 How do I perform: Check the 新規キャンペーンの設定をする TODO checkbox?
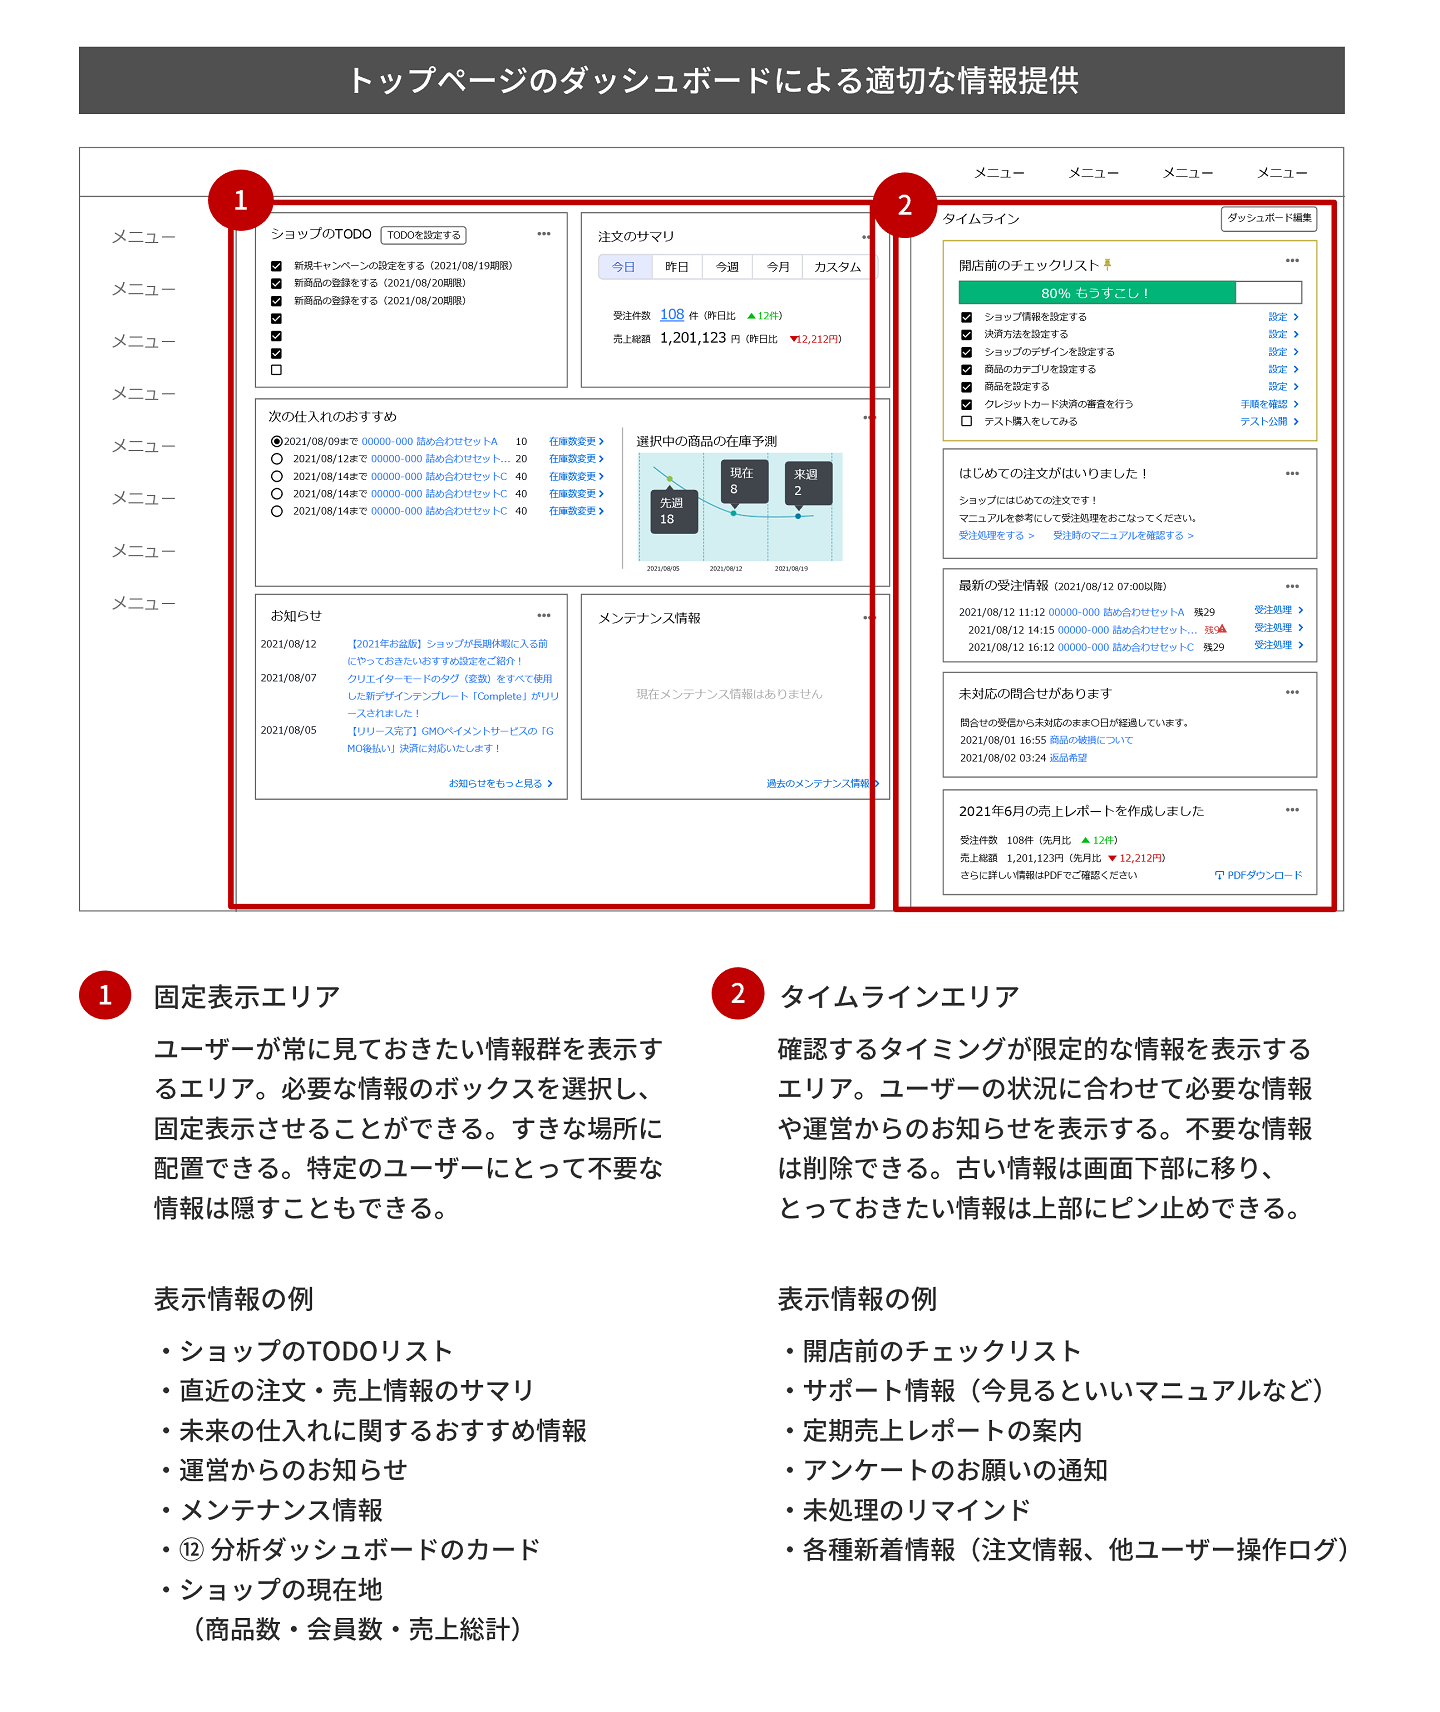tap(276, 266)
